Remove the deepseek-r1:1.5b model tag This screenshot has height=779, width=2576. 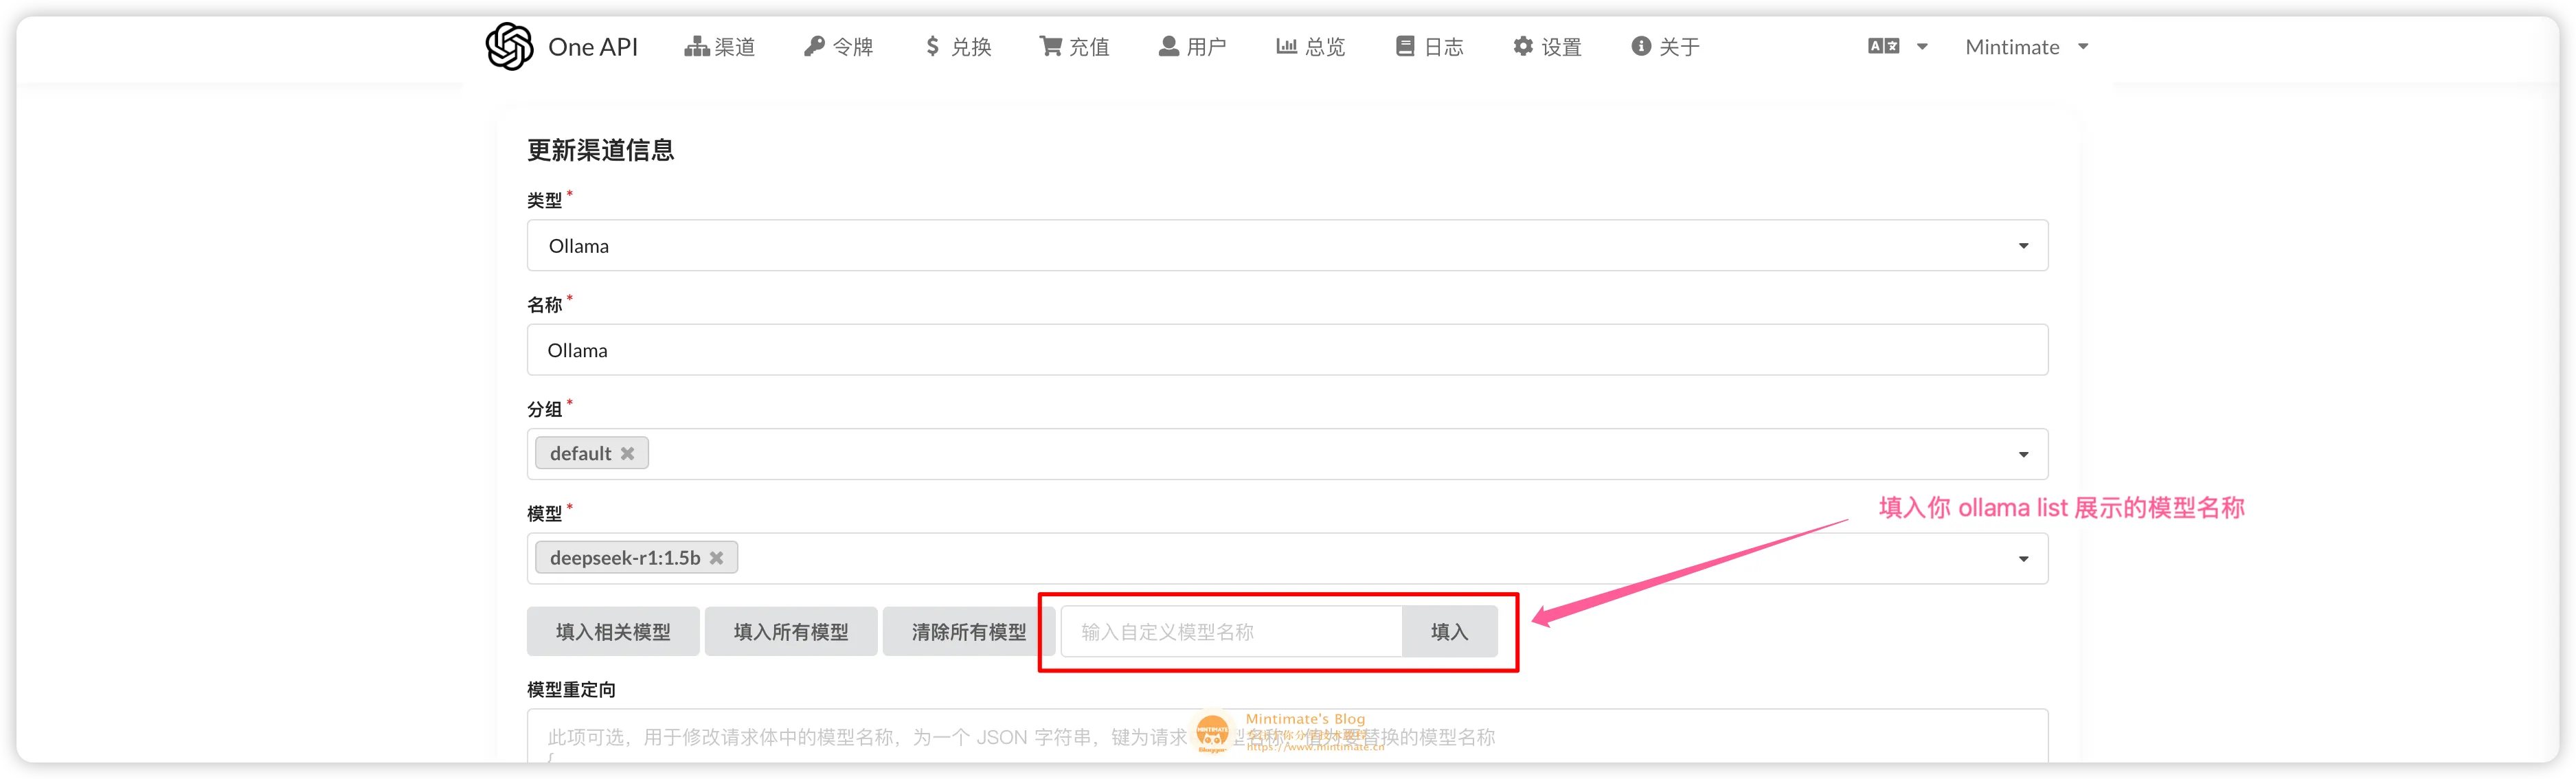(x=717, y=558)
